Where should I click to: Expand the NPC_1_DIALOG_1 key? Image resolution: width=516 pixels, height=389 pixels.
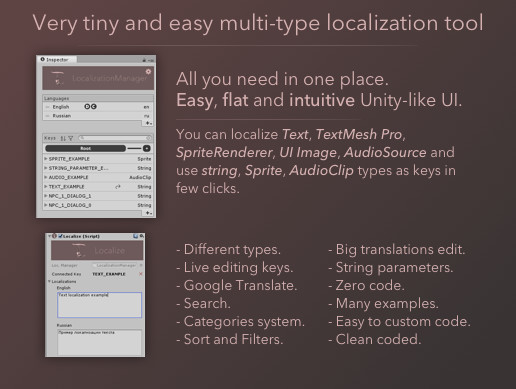pos(46,196)
